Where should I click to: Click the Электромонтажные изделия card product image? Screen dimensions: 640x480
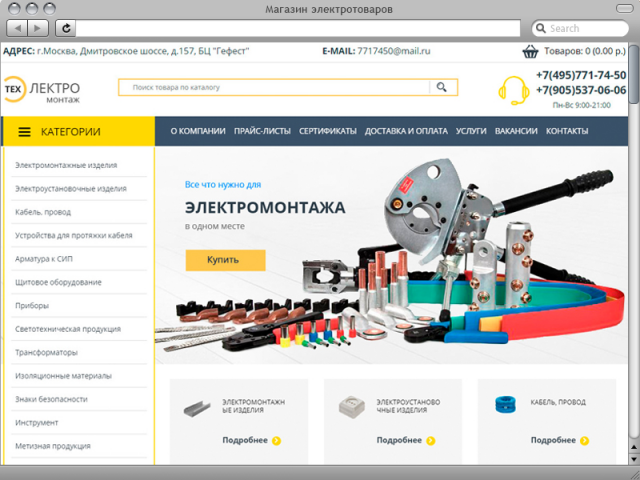[x=197, y=408]
